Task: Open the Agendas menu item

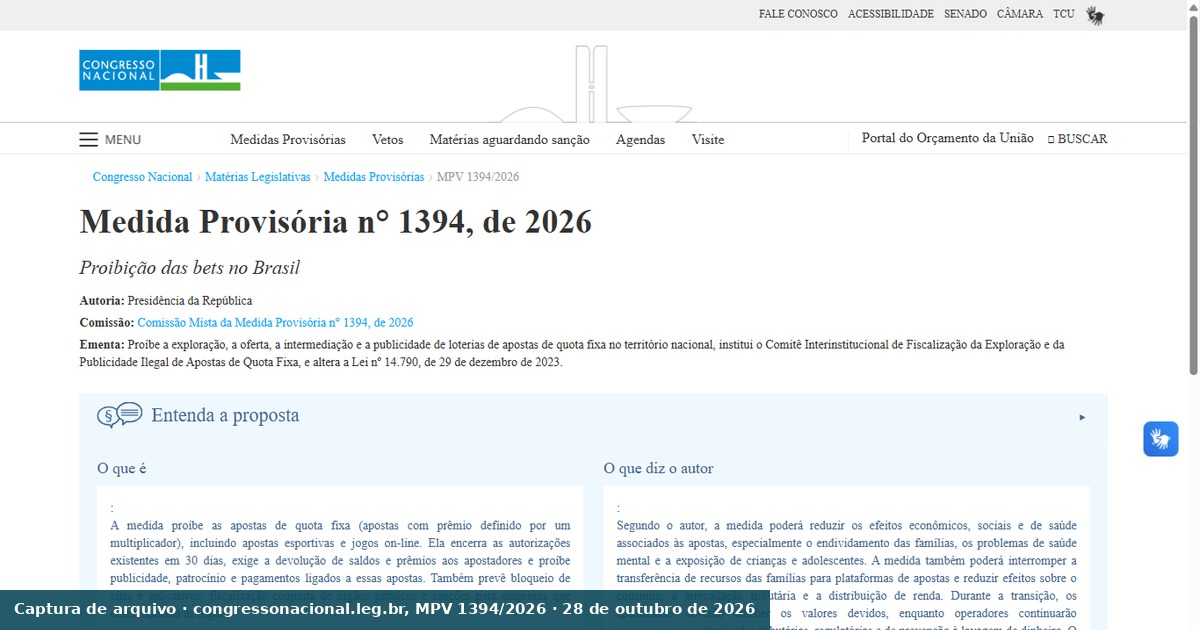Action: coord(640,140)
